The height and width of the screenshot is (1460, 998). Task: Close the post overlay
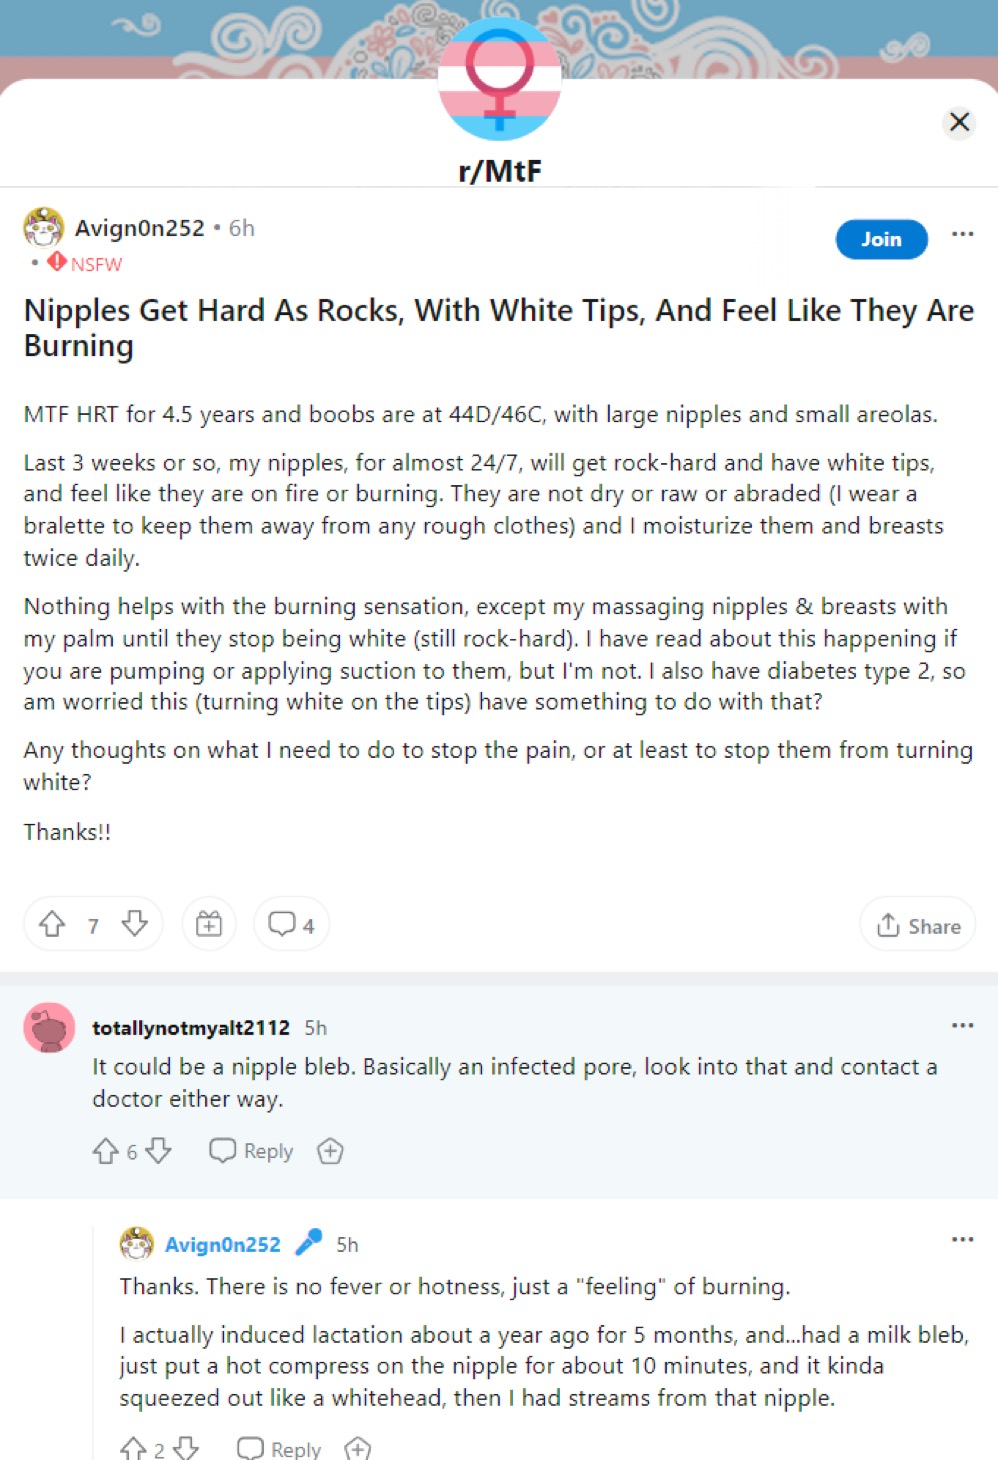(959, 122)
